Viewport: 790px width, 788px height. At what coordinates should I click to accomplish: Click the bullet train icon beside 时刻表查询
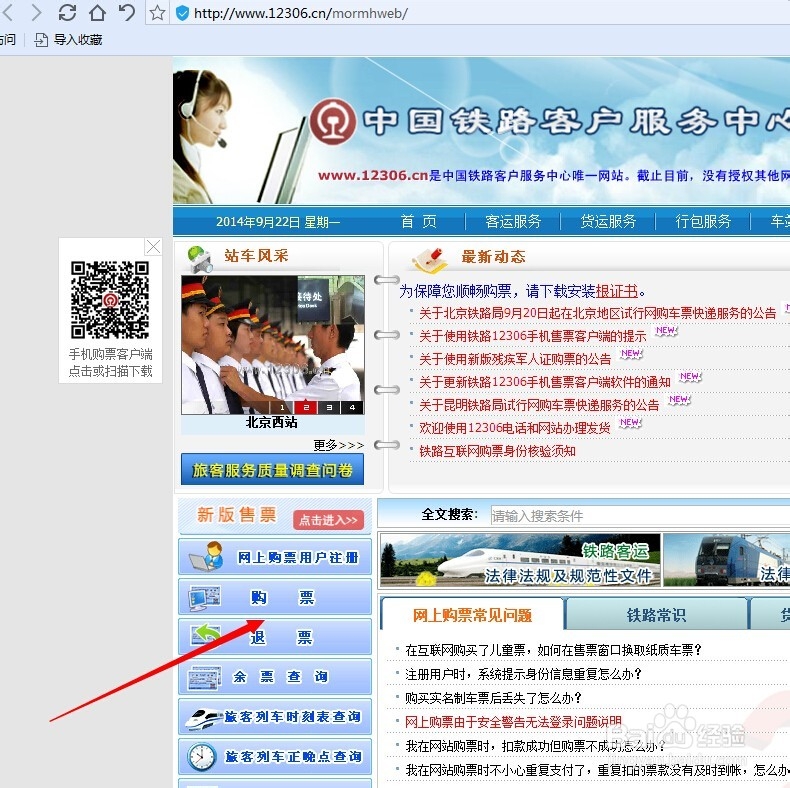204,718
